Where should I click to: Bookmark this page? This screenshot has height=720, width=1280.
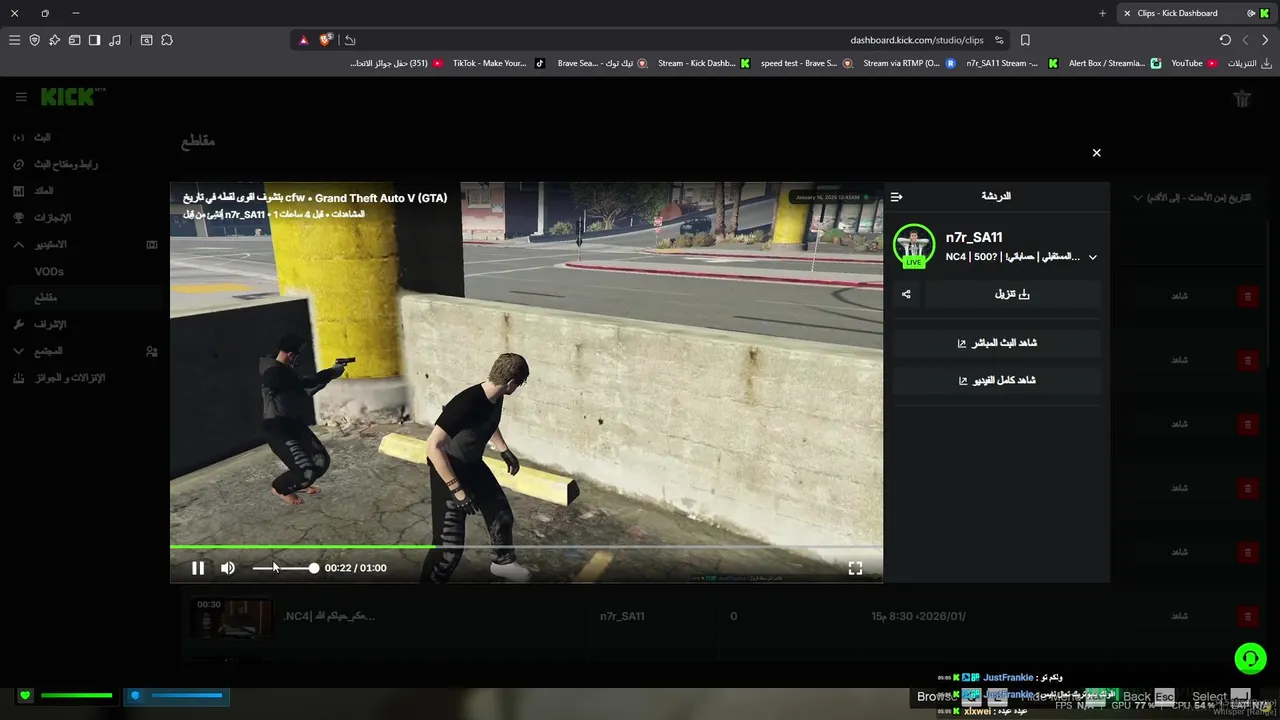[x=1025, y=40]
